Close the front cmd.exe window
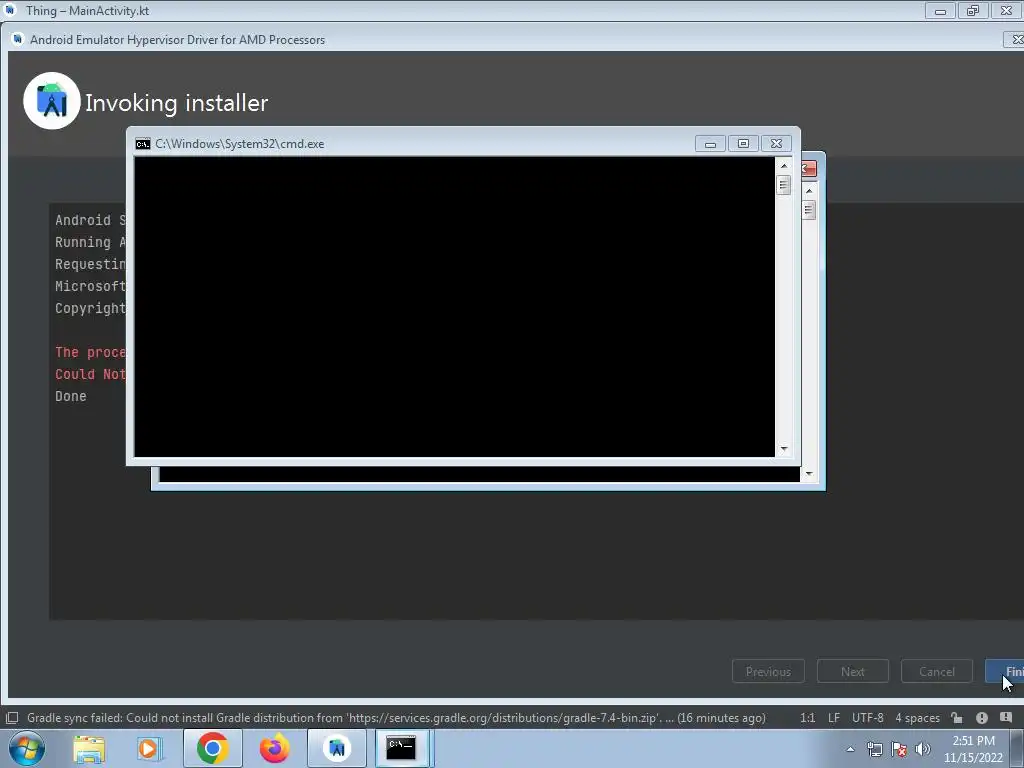1024x768 pixels. tap(776, 144)
